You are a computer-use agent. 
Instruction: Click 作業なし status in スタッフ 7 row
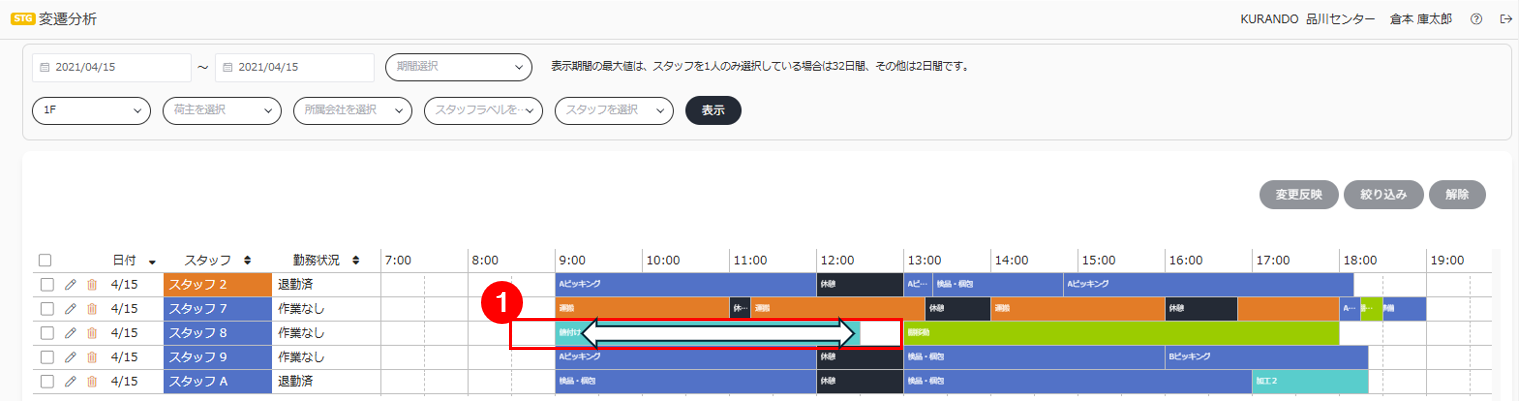click(301, 308)
